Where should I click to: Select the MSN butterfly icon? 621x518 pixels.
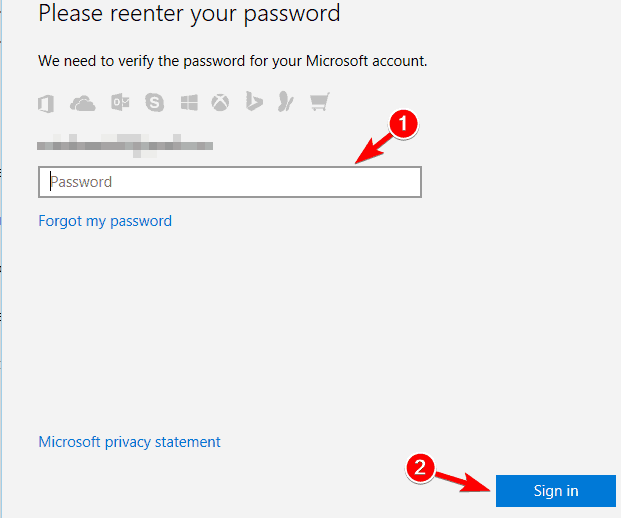(x=286, y=102)
